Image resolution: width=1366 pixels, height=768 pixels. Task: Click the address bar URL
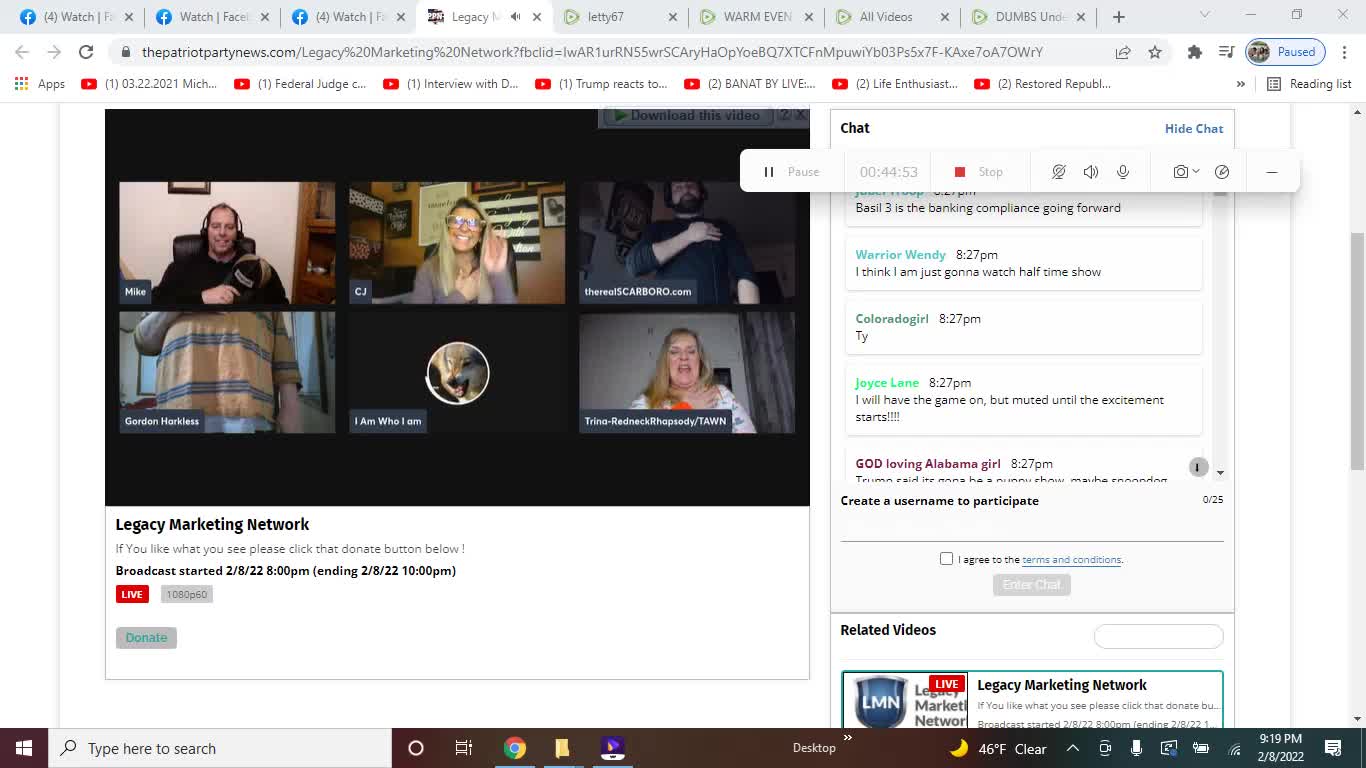tap(592, 52)
